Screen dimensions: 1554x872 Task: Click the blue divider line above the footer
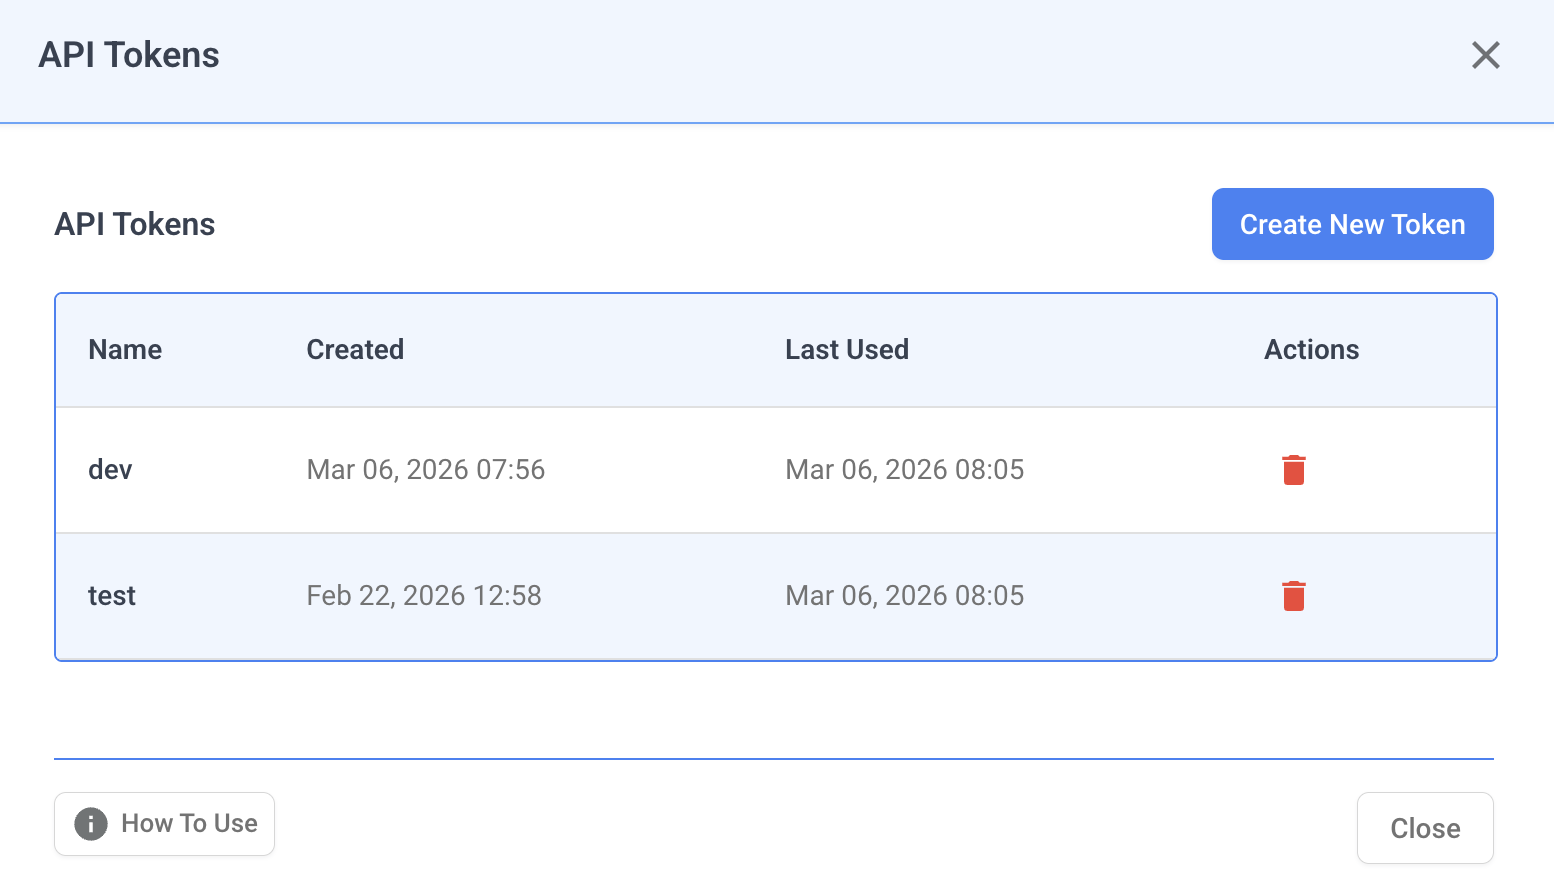tap(773, 759)
